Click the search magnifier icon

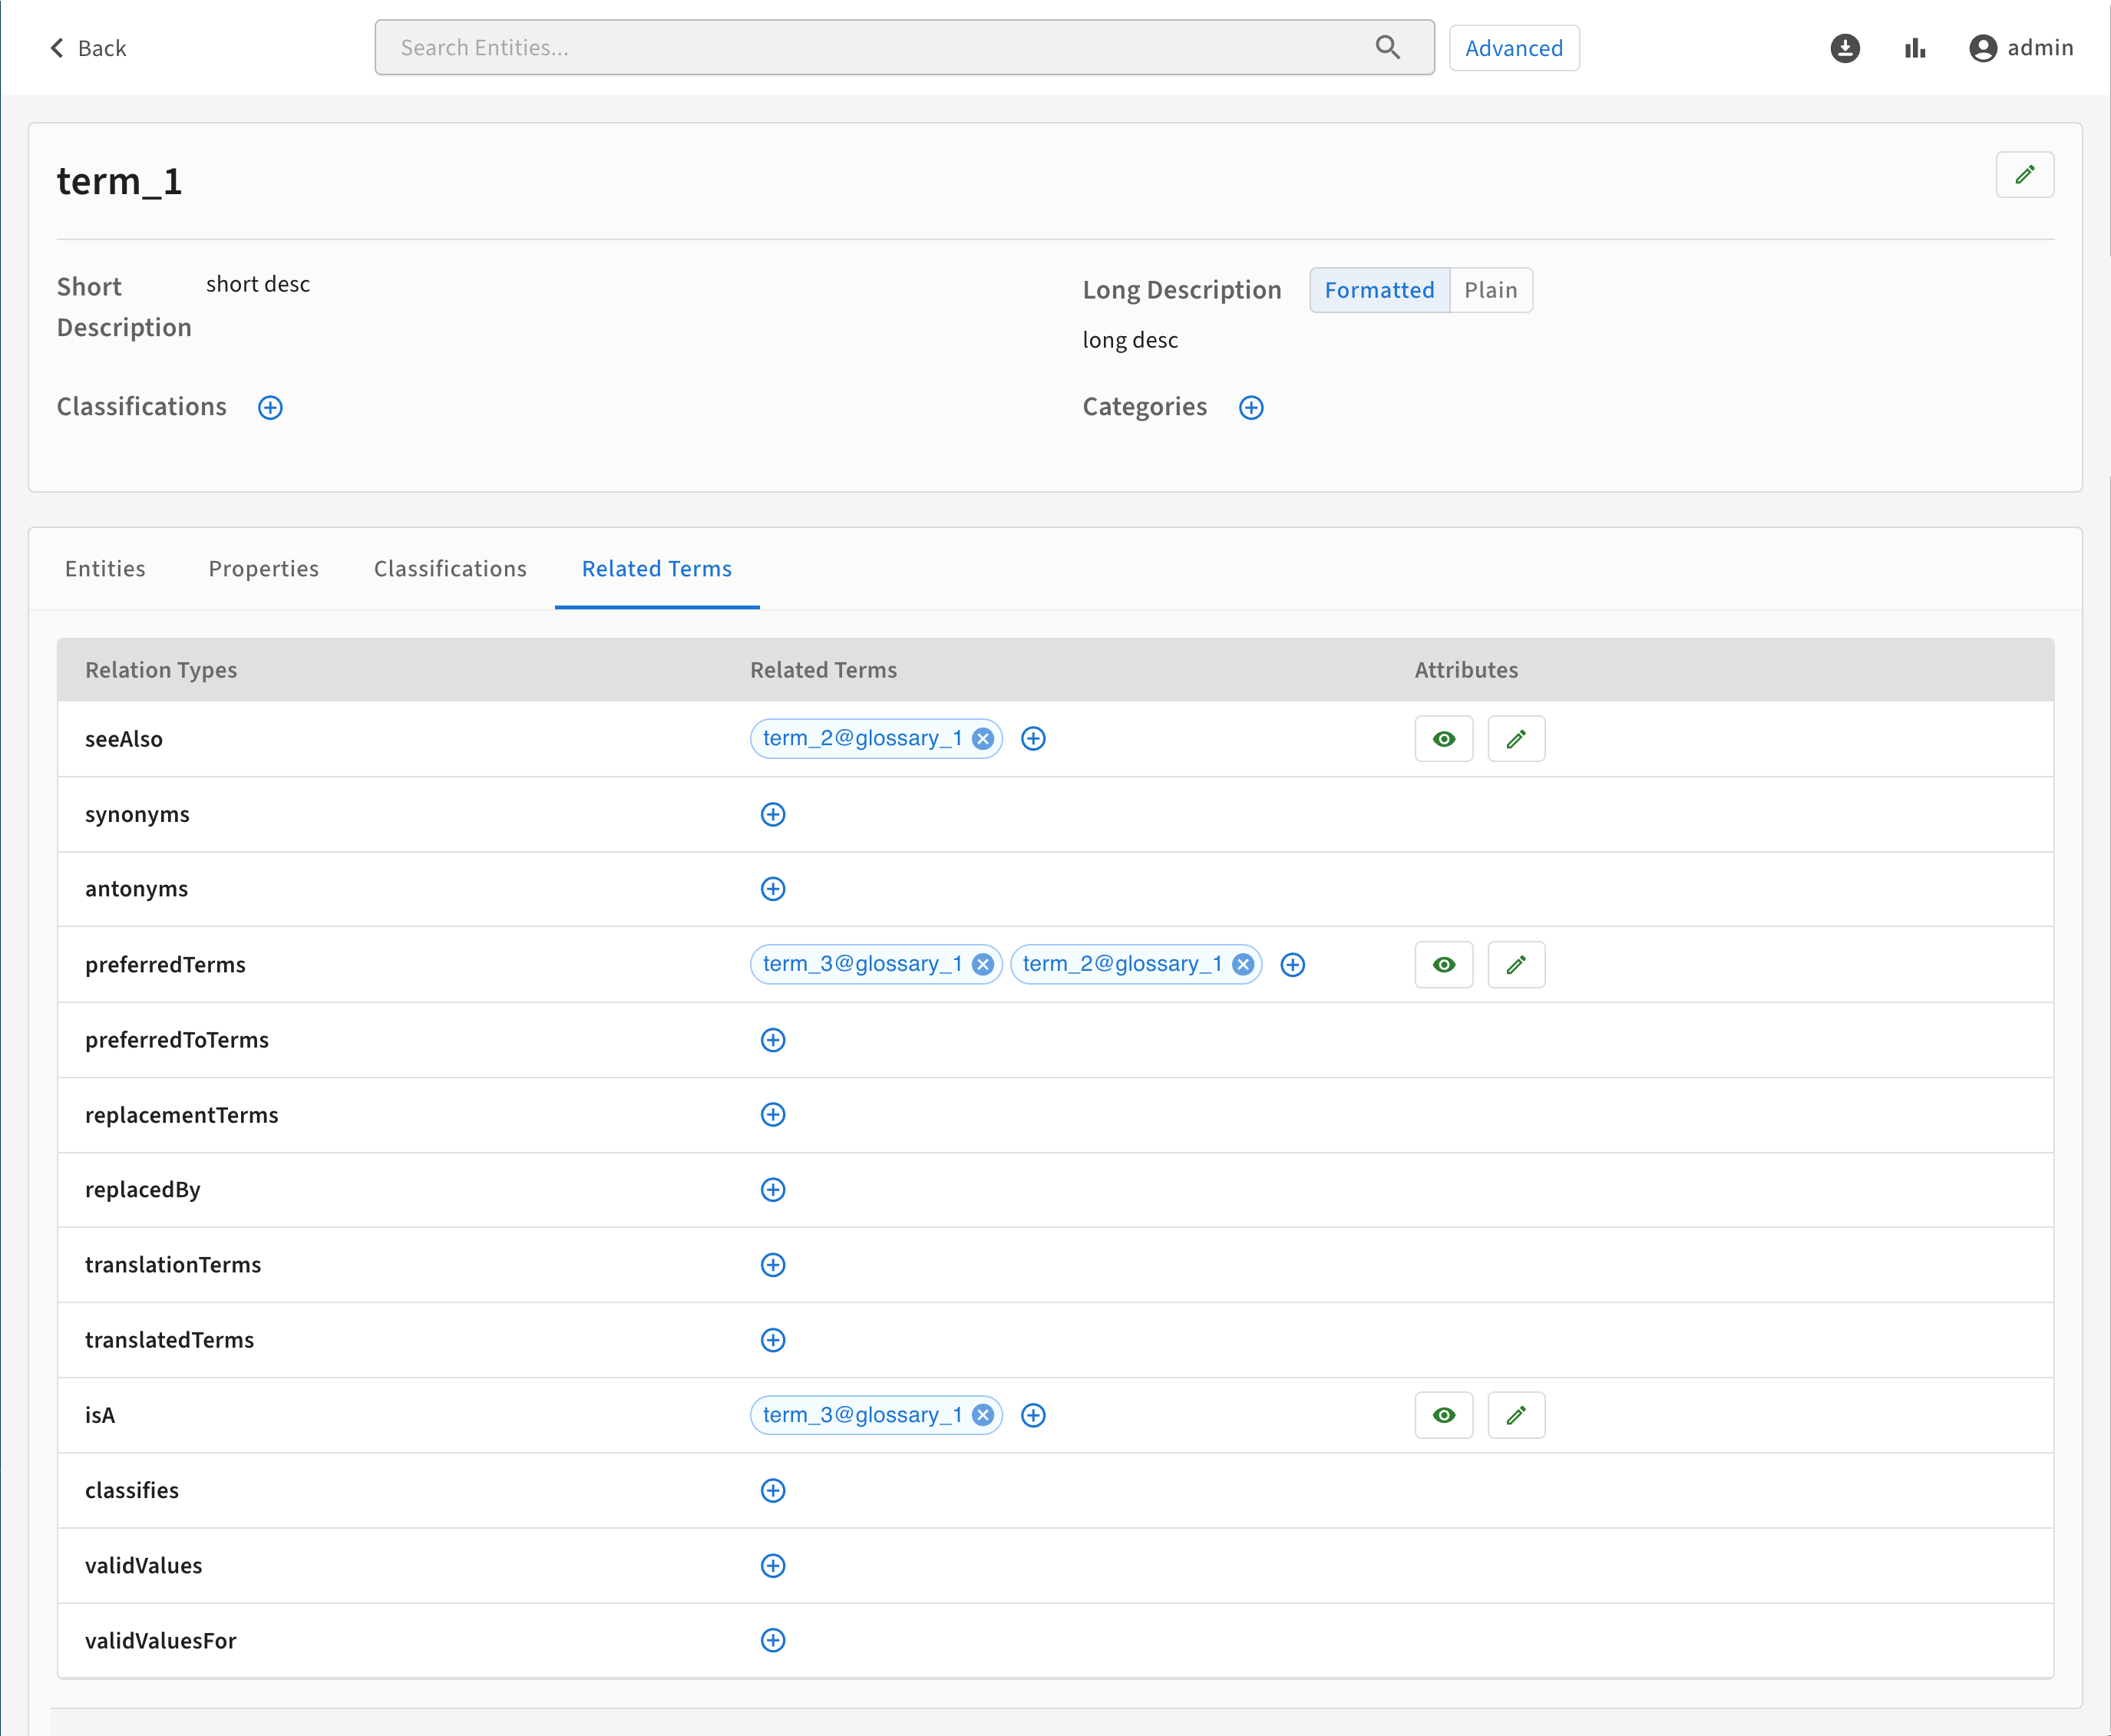1387,47
